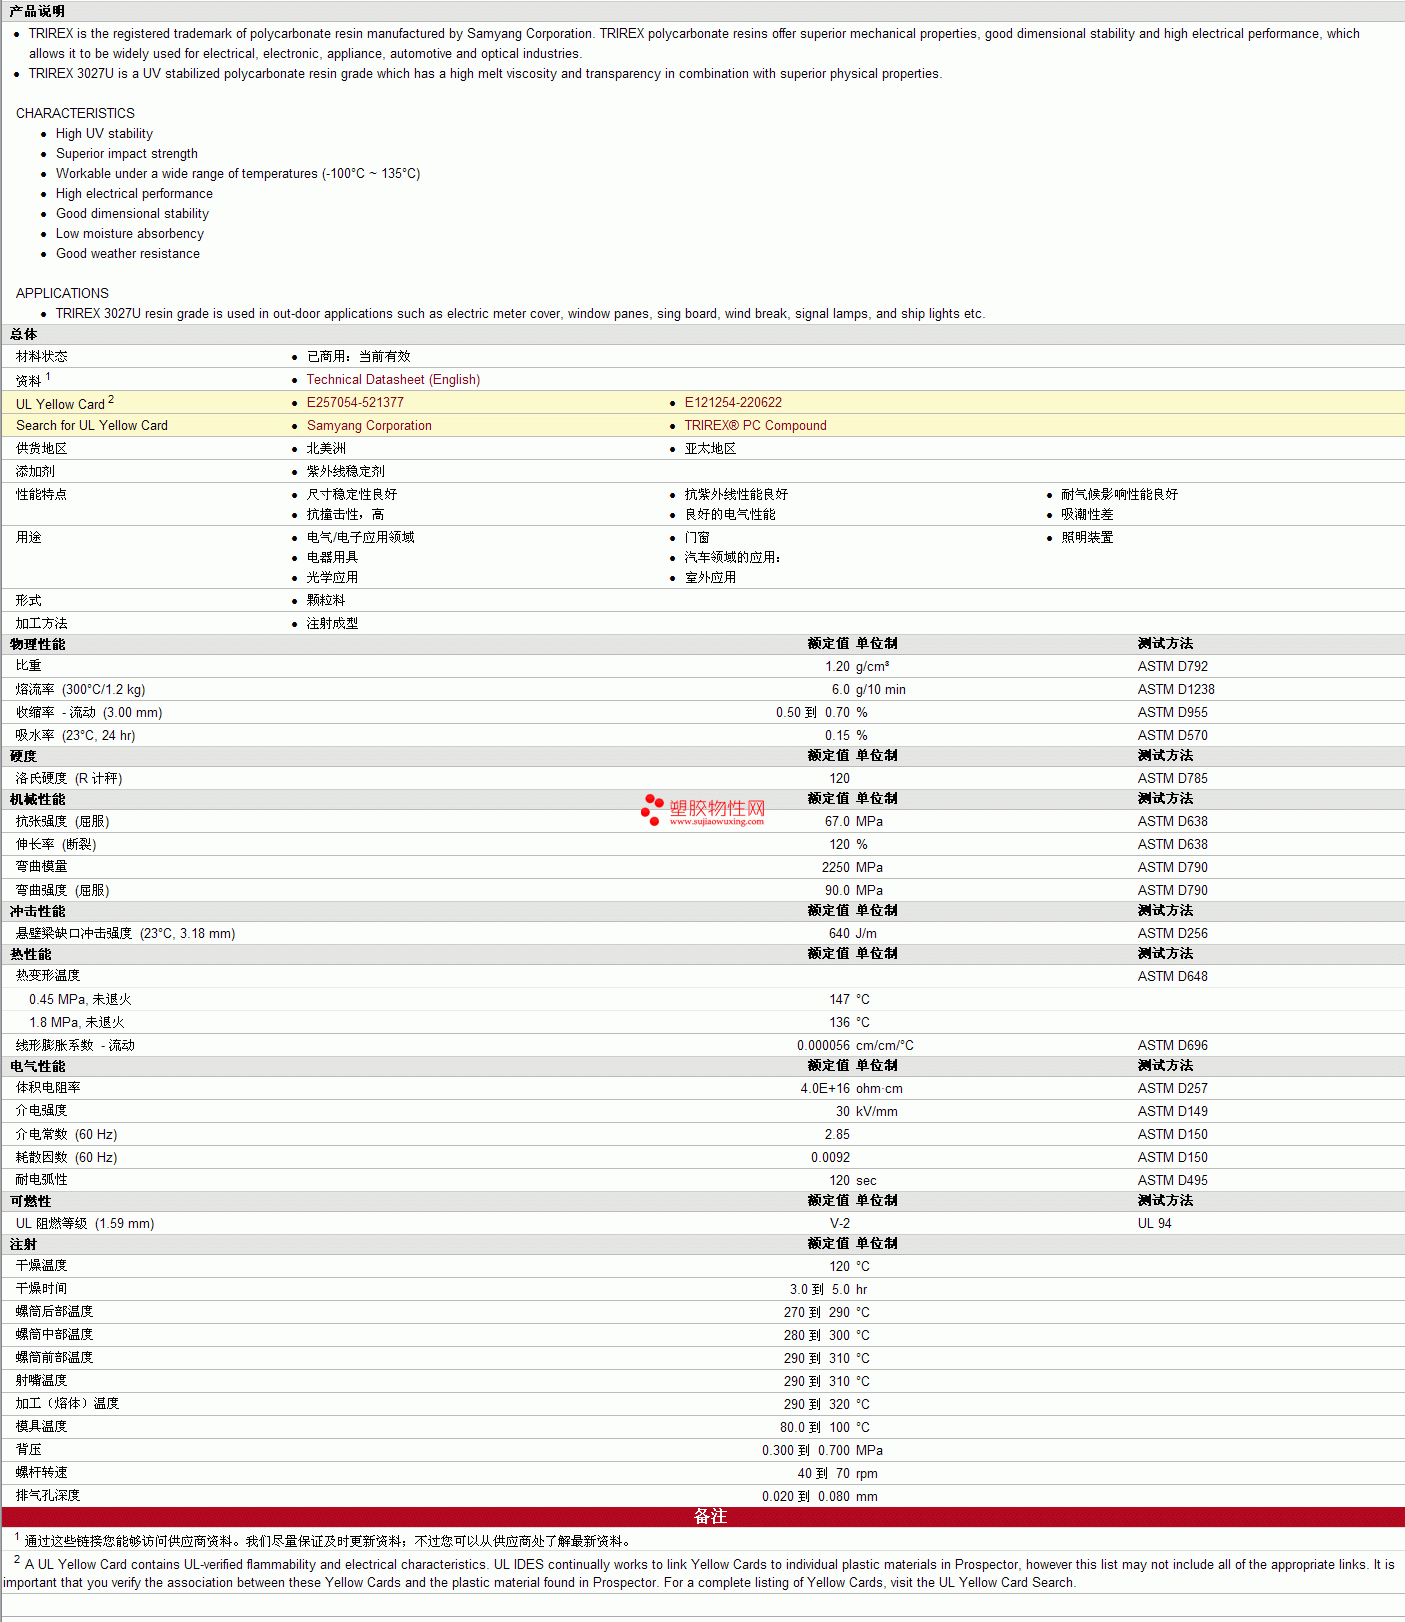Select the 'Low moisture absorbency' bullet

(x=130, y=234)
